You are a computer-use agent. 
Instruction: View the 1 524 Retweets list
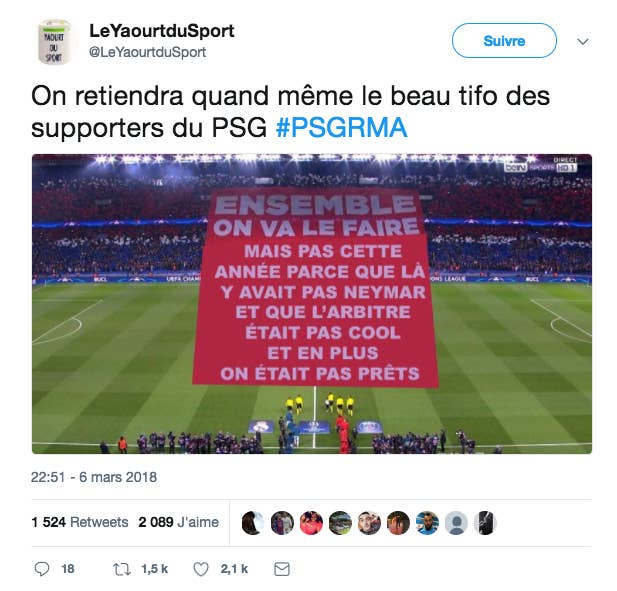coord(80,522)
